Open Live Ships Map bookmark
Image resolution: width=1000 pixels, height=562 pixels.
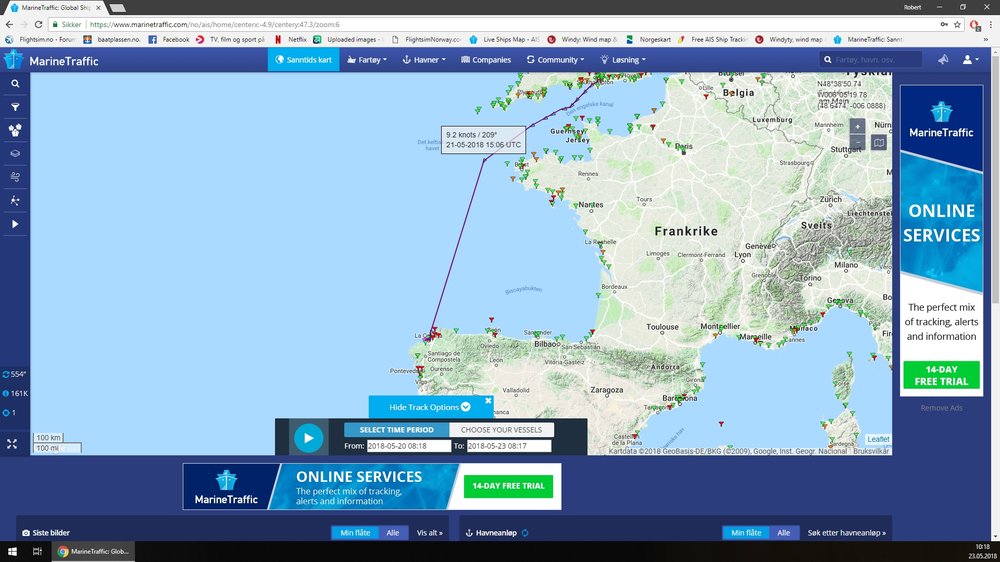504,40
